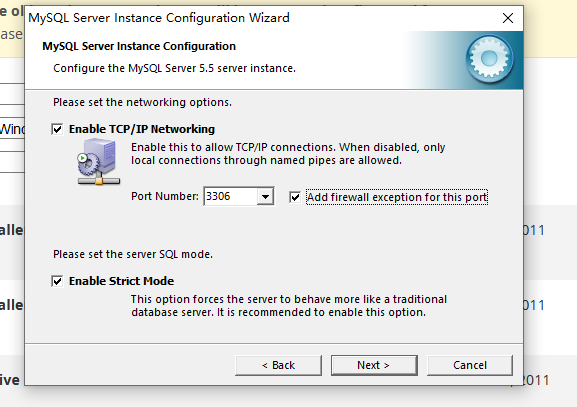
Task: Click the network server icon beside TCP/IP description
Action: [x=98, y=161]
